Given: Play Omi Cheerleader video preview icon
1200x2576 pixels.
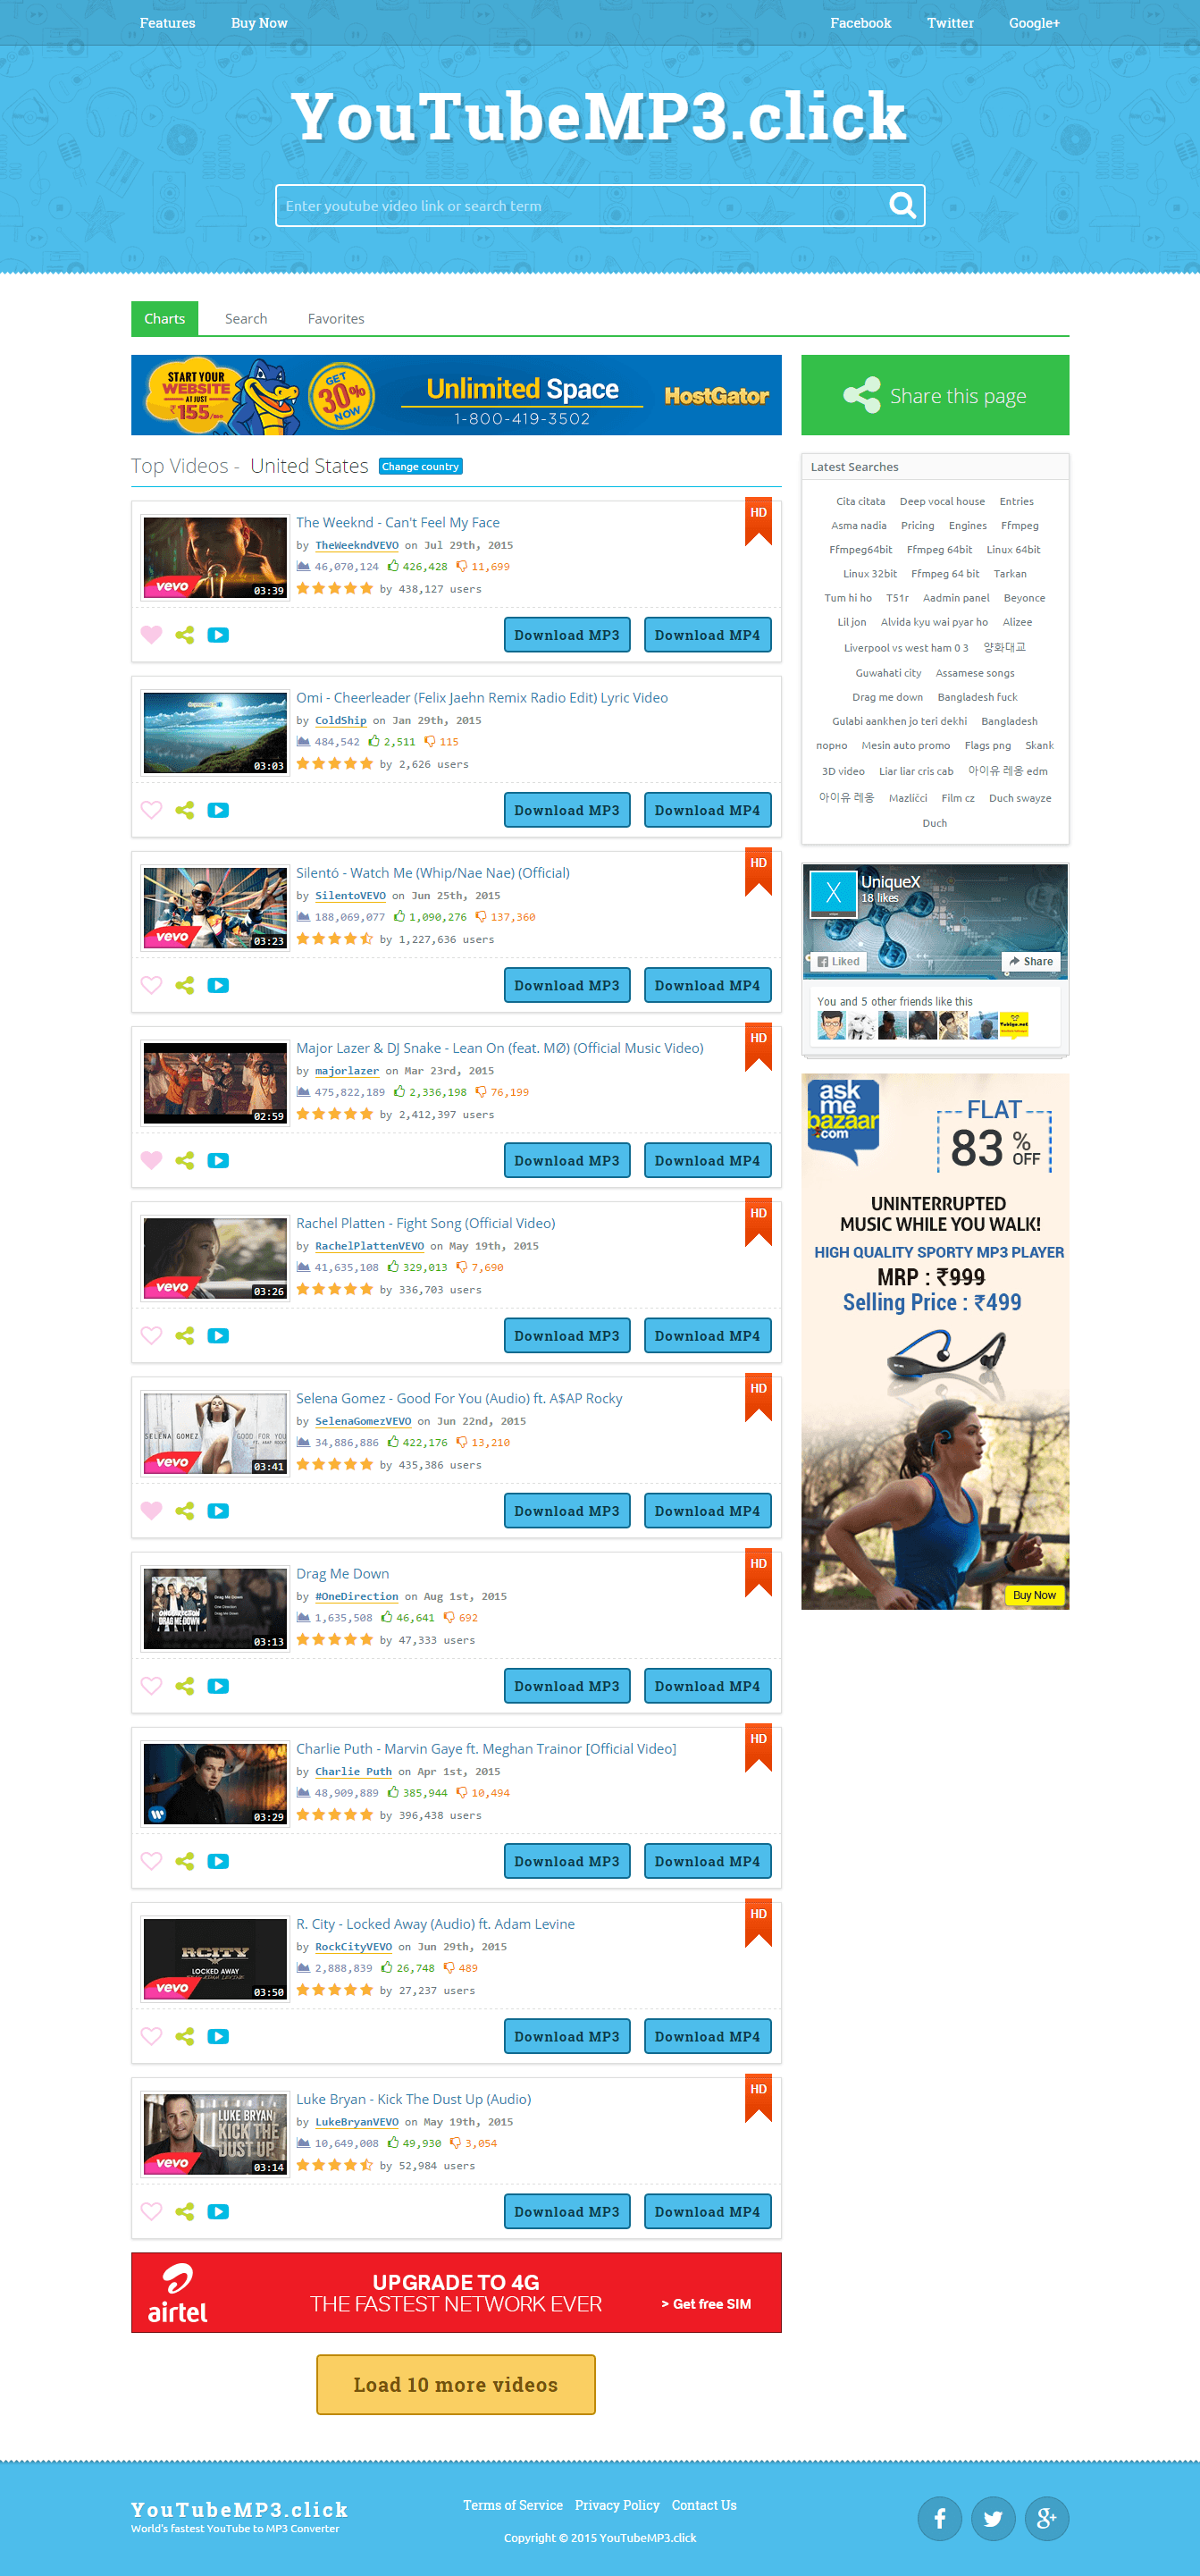Looking at the screenshot, I should (218, 810).
